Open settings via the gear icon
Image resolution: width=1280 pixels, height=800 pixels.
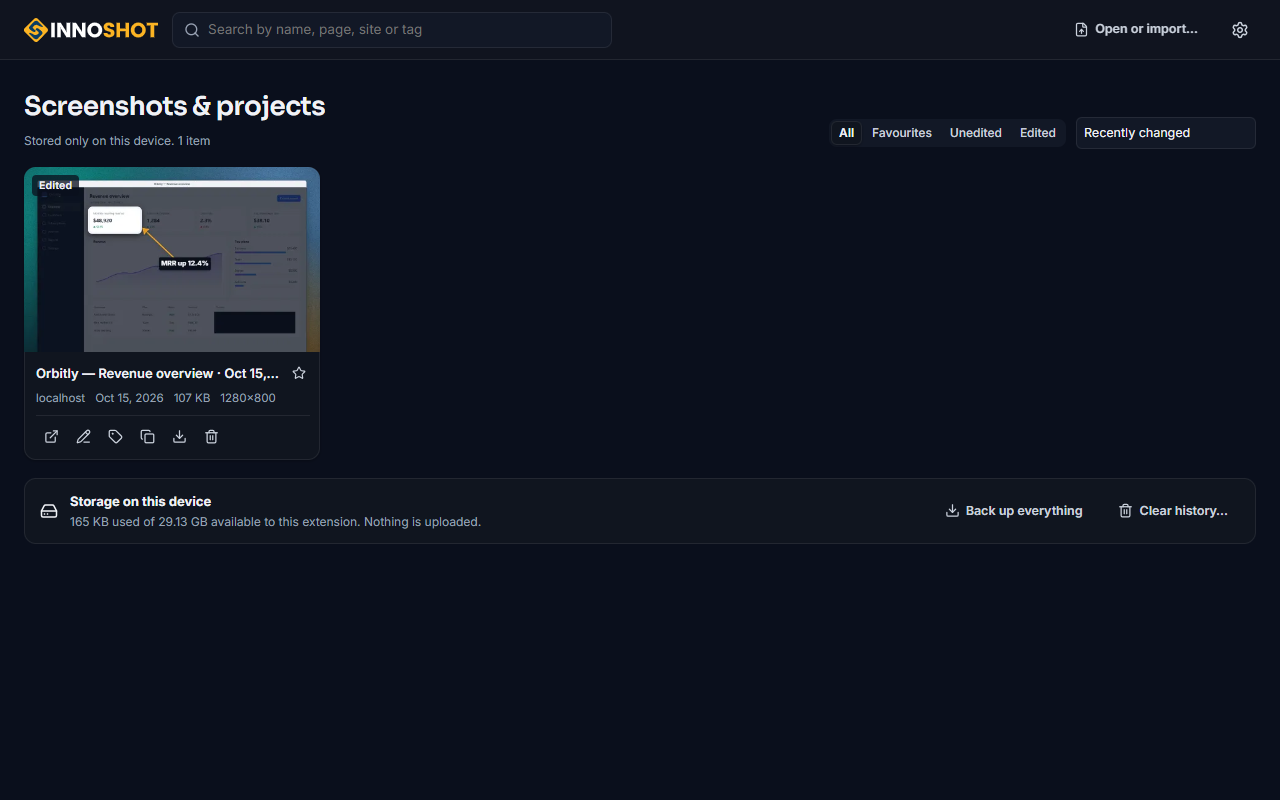pyautogui.click(x=1240, y=30)
